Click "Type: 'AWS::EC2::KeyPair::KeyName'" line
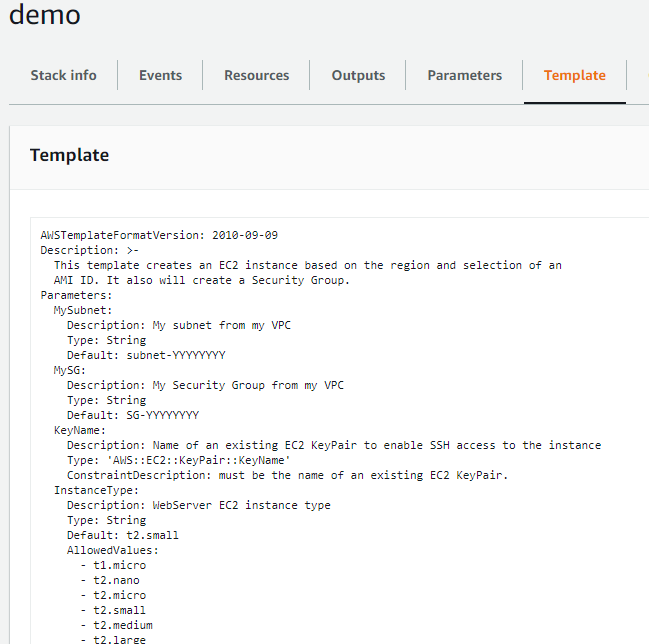The height and width of the screenshot is (644, 649). [178, 460]
